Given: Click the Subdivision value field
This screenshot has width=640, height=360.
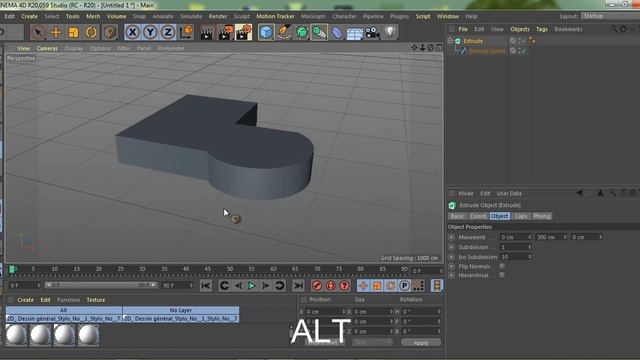Looking at the screenshot, I should [x=516, y=247].
